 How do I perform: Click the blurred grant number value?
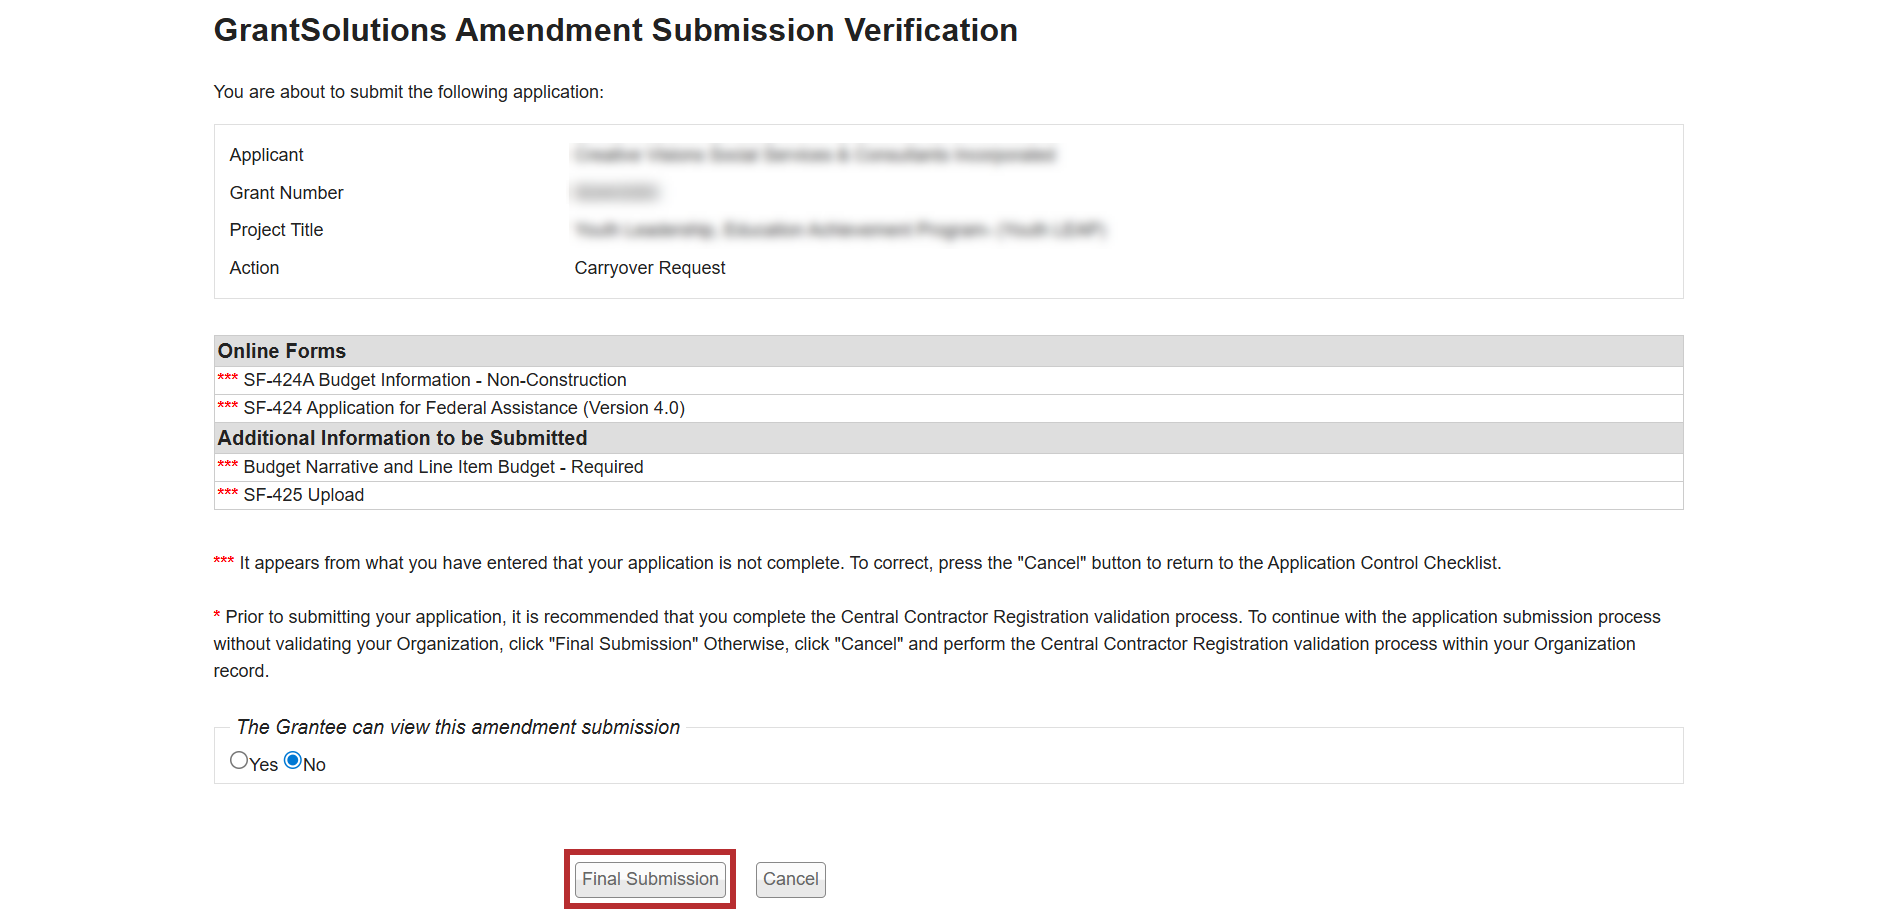coord(616,192)
